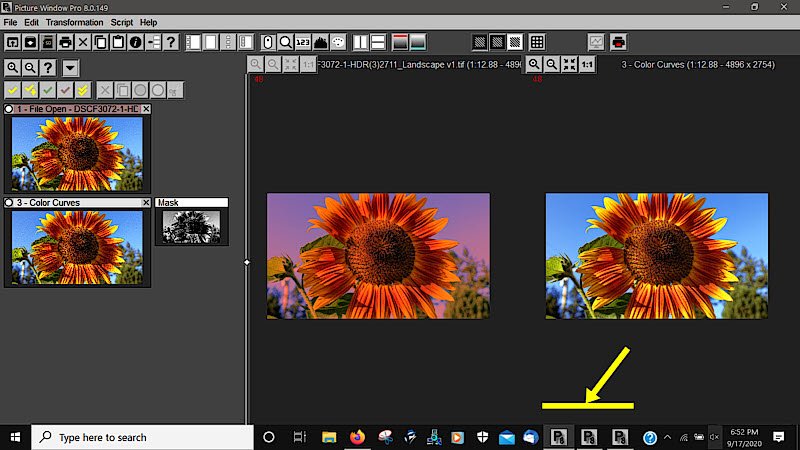Click the pane divider handle
Screen dimensions: 800x450
tap(247, 262)
